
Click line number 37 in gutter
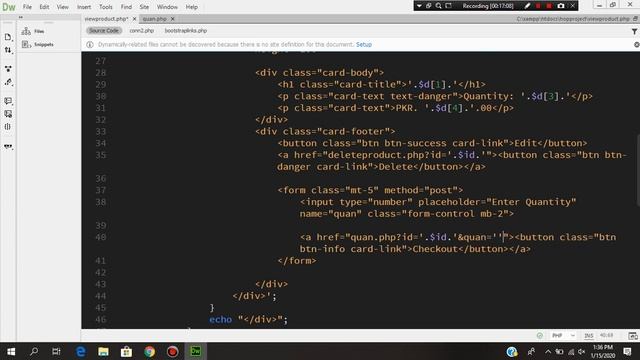pyautogui.click(x=101, y=190)
